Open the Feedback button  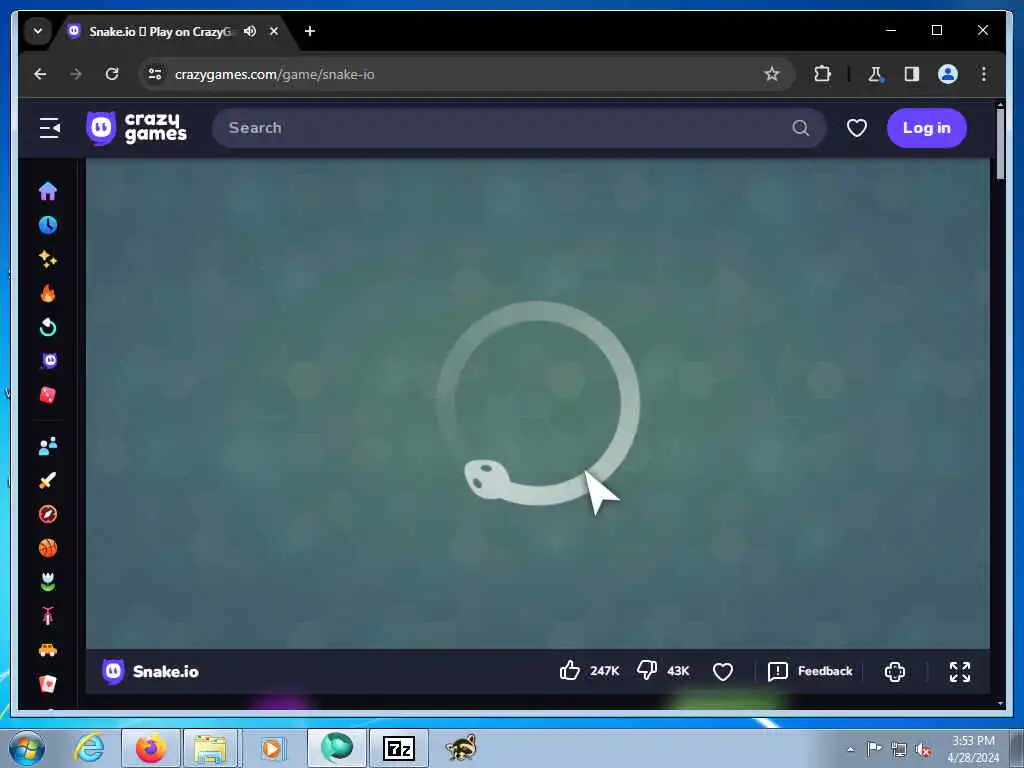(x=810, y=671)
